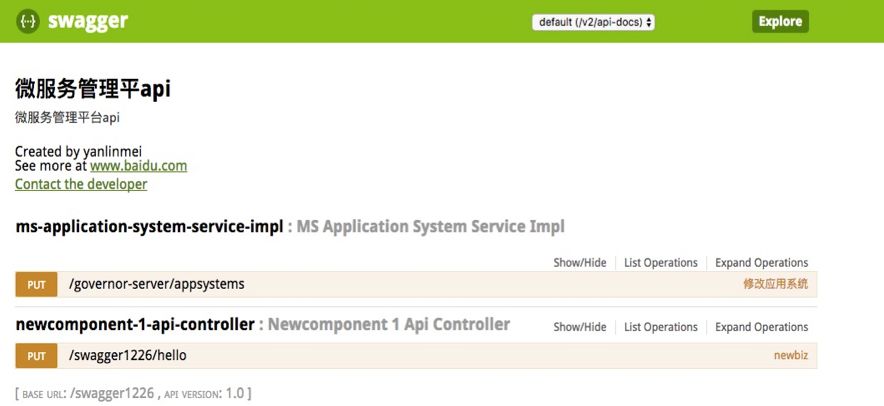The height and width of the screenshot is (406, 884).
Task: Open the /governor-server/appsystems endpoint path
Action: tap(156, 284)
